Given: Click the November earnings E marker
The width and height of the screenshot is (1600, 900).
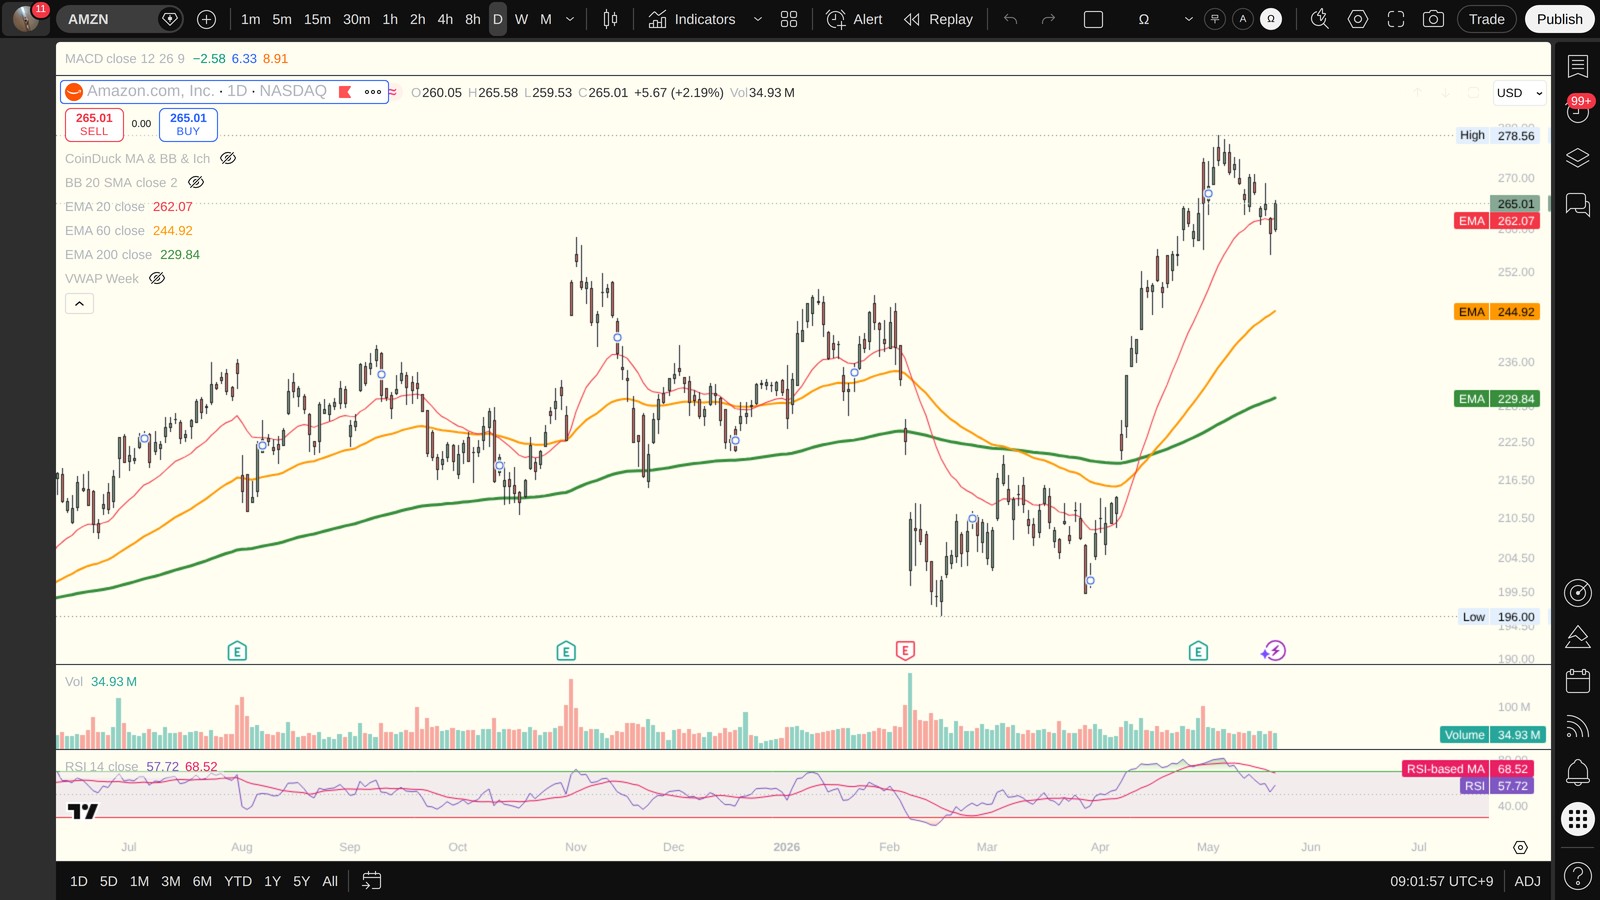Looking at the screenshot, I should point(566,651).
